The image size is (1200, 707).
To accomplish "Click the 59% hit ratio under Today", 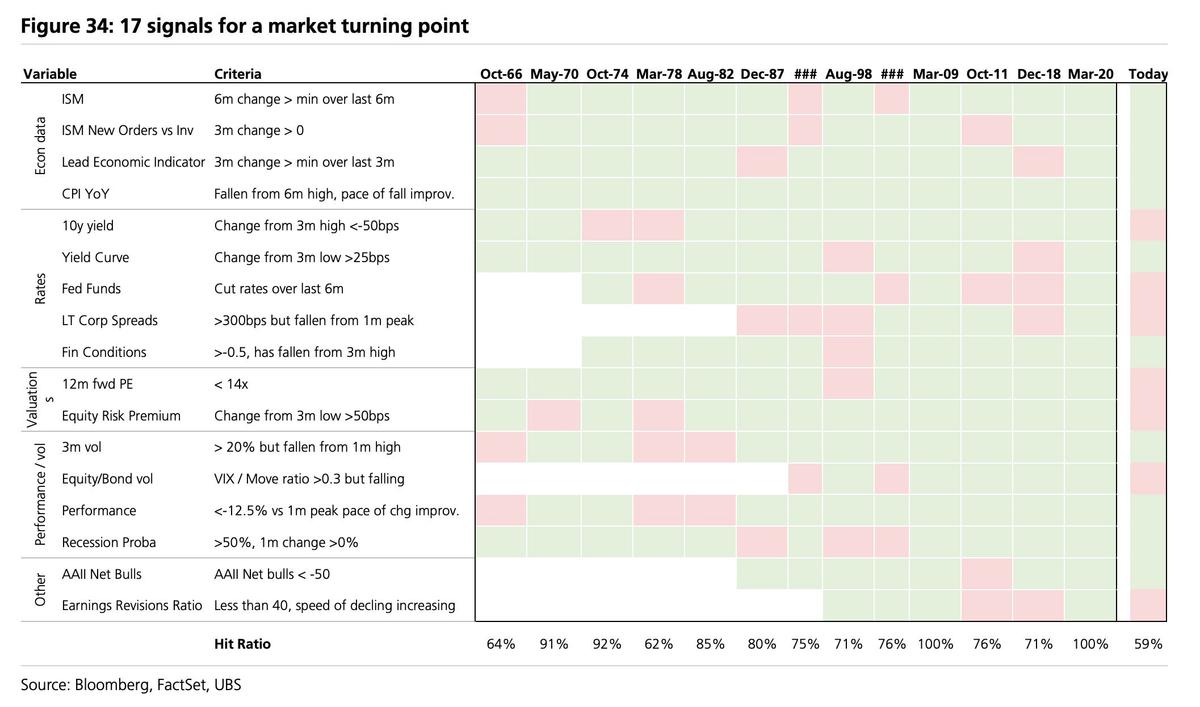I will coord(1148,644).
